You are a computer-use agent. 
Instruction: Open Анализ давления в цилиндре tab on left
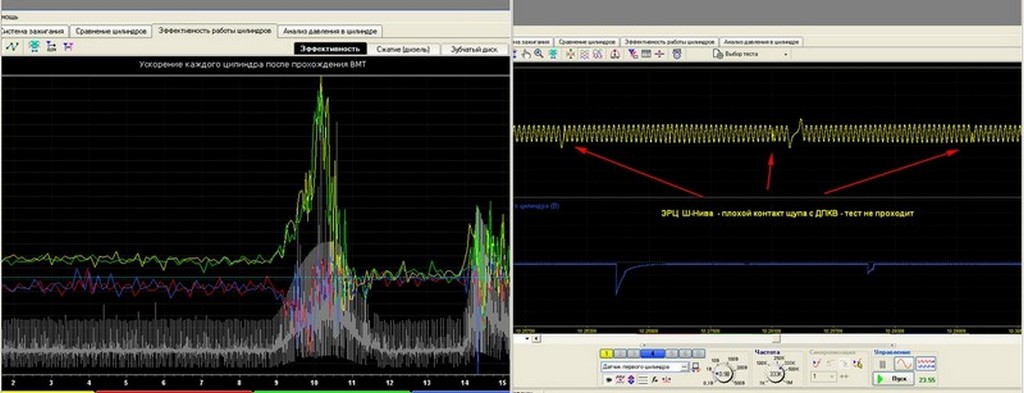point(330,31)
